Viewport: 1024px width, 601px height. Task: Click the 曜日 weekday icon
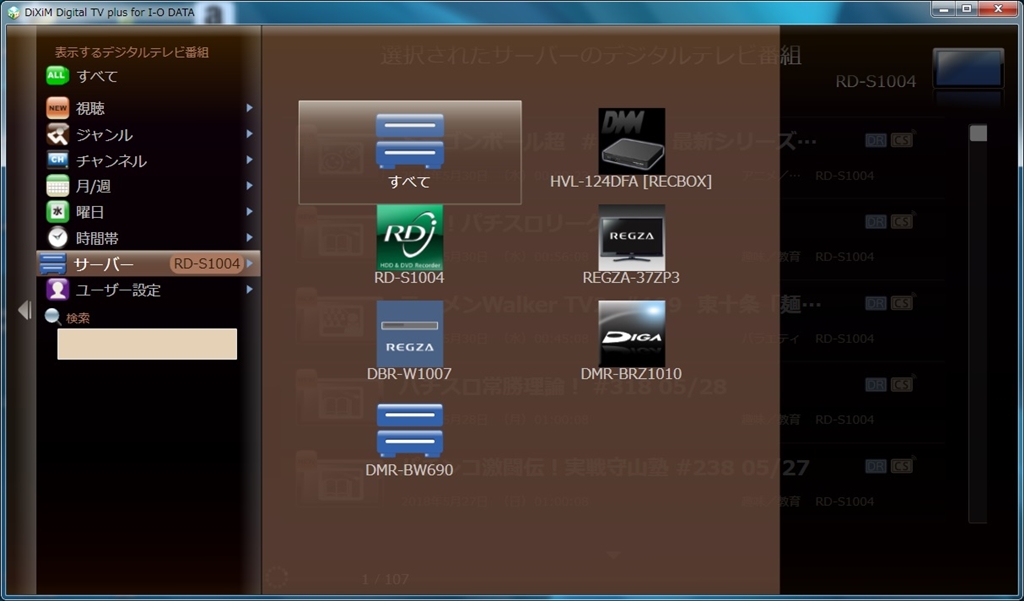pyautogui.click(x=57, y=212)
